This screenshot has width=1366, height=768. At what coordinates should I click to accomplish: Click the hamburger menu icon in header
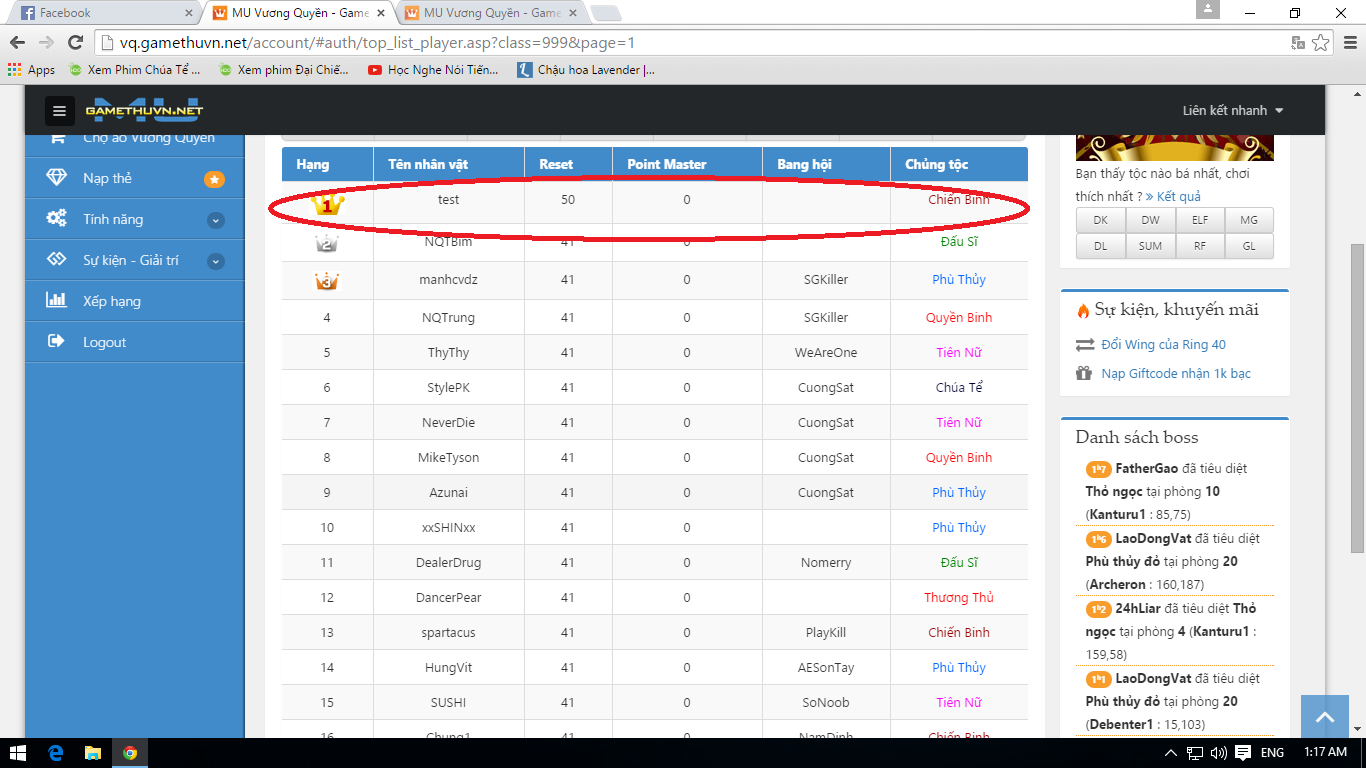[59, 111]
